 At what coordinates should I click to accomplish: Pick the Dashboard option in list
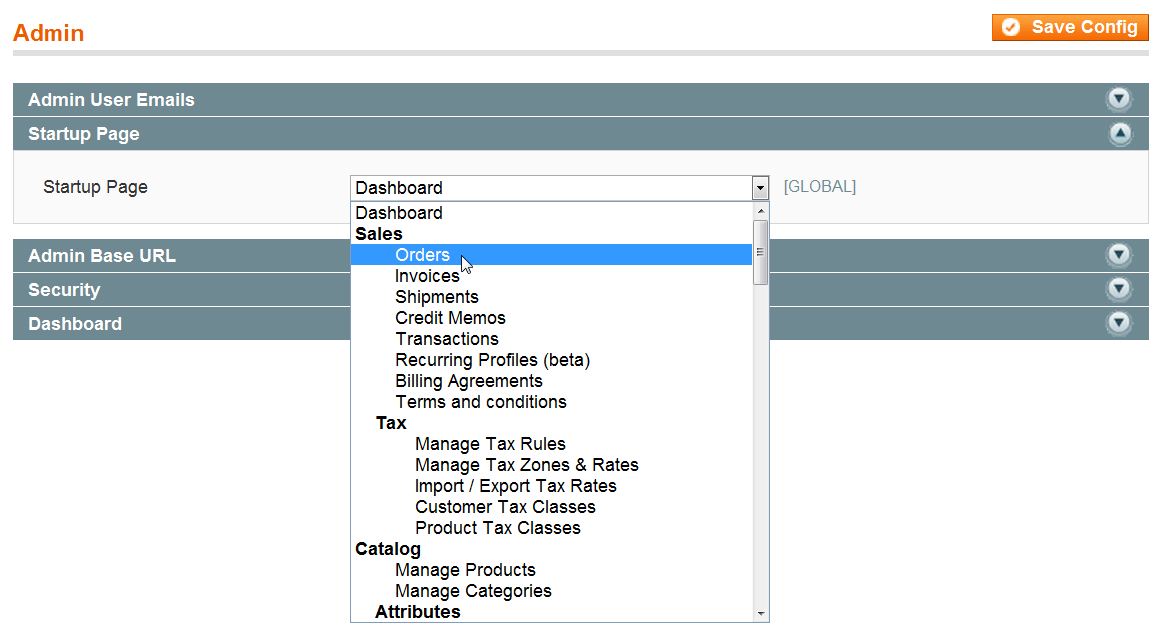[x=398, y=213]
